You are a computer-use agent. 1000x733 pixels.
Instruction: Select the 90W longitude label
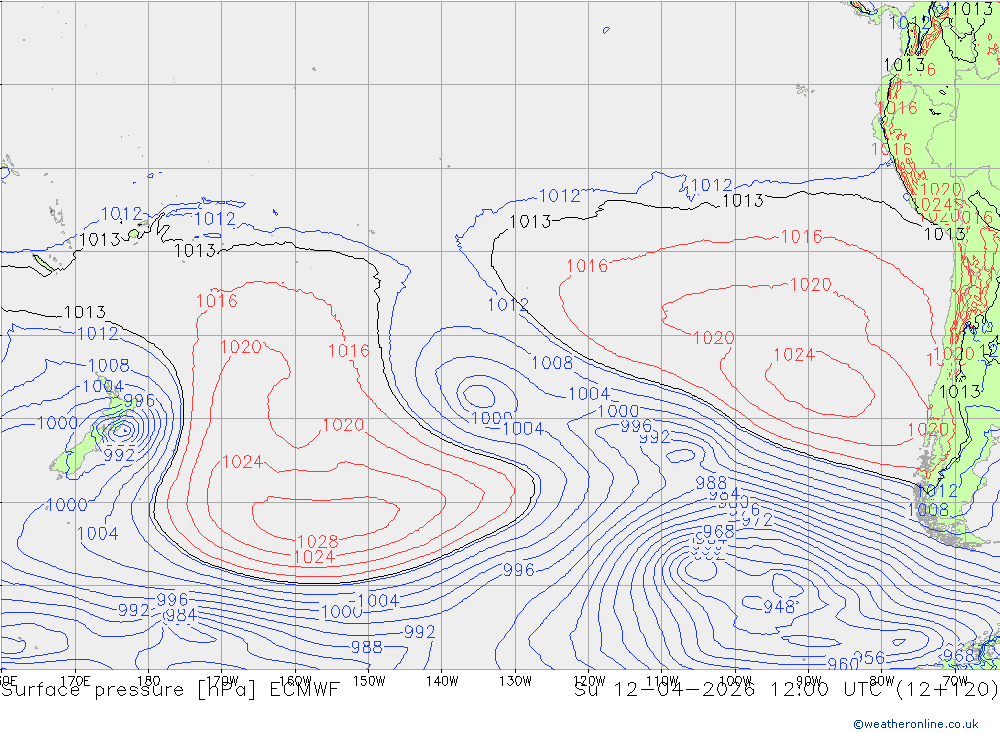(x=809, y=681)
